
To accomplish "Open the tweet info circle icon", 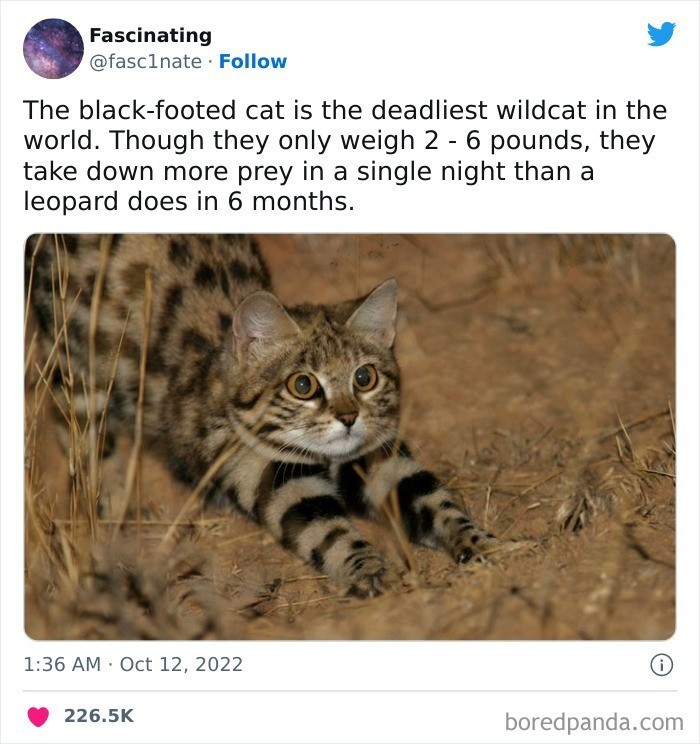I will 661,665.
